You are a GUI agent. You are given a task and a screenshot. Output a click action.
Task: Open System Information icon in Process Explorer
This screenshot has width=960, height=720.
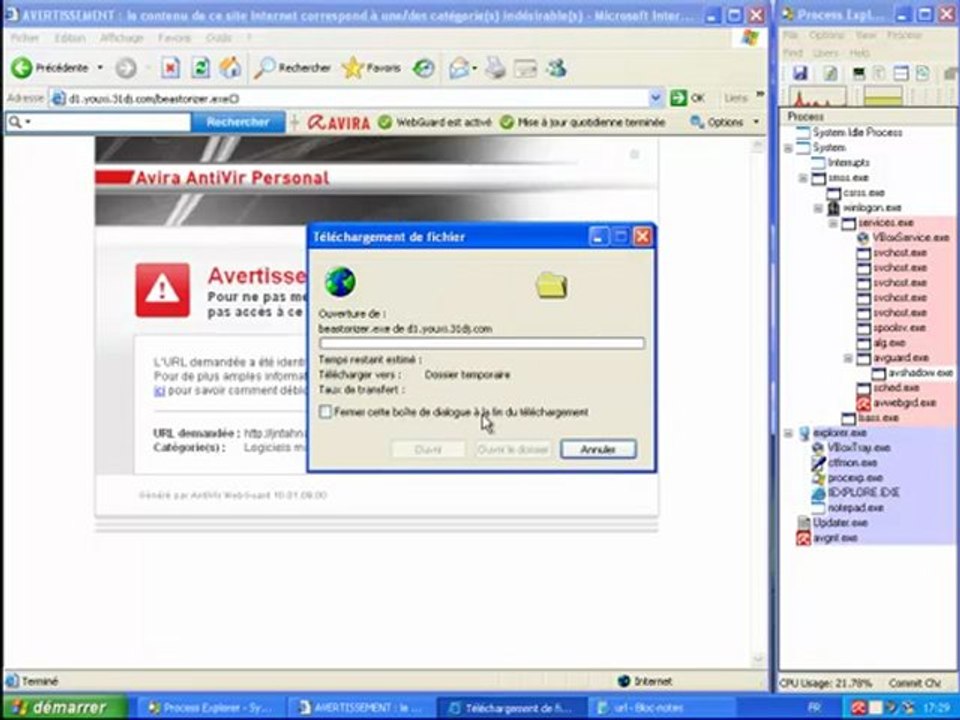(859, 74)
